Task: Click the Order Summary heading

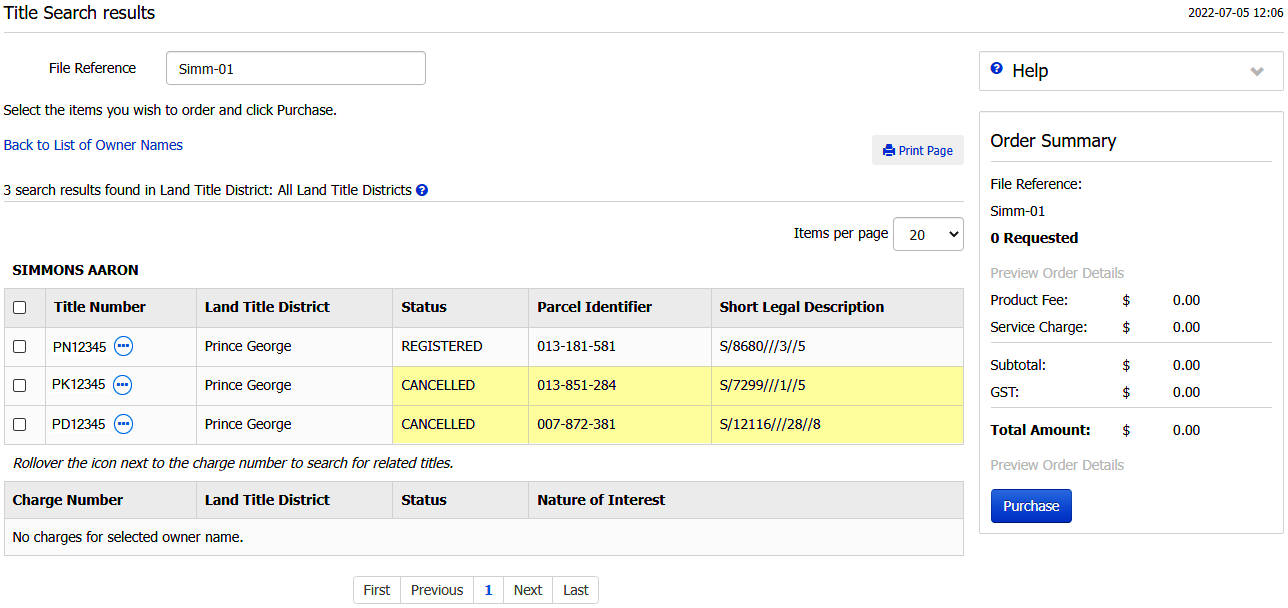Action: click(1053, 141)
